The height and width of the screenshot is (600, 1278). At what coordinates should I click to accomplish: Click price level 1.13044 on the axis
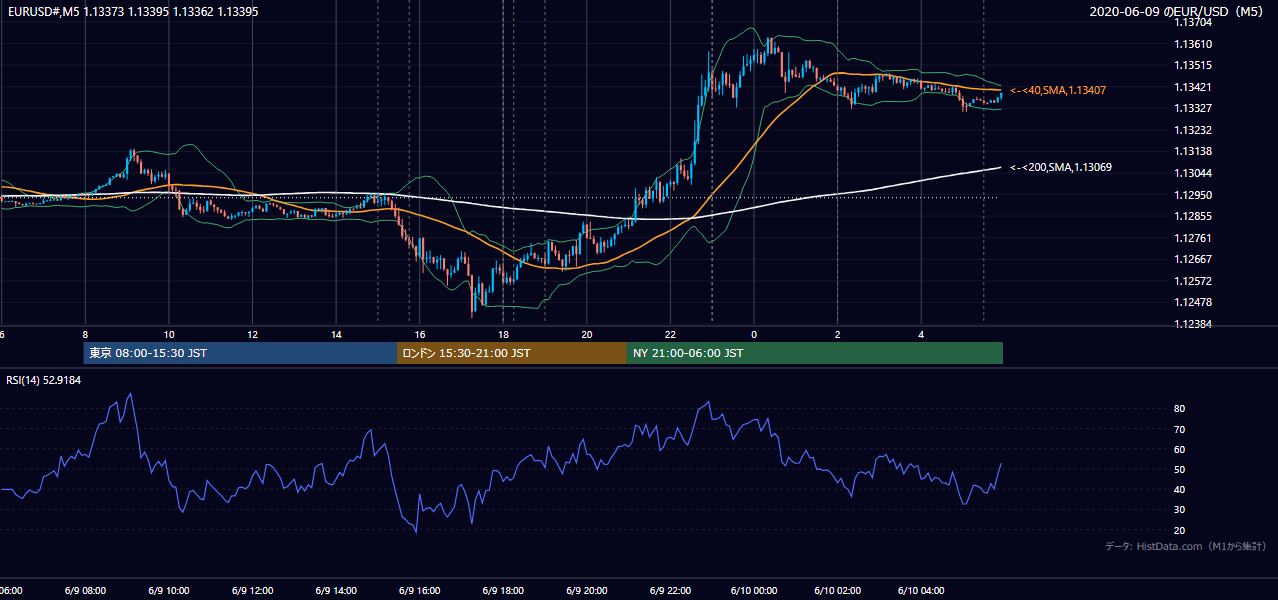click(x=1193, y=173)
